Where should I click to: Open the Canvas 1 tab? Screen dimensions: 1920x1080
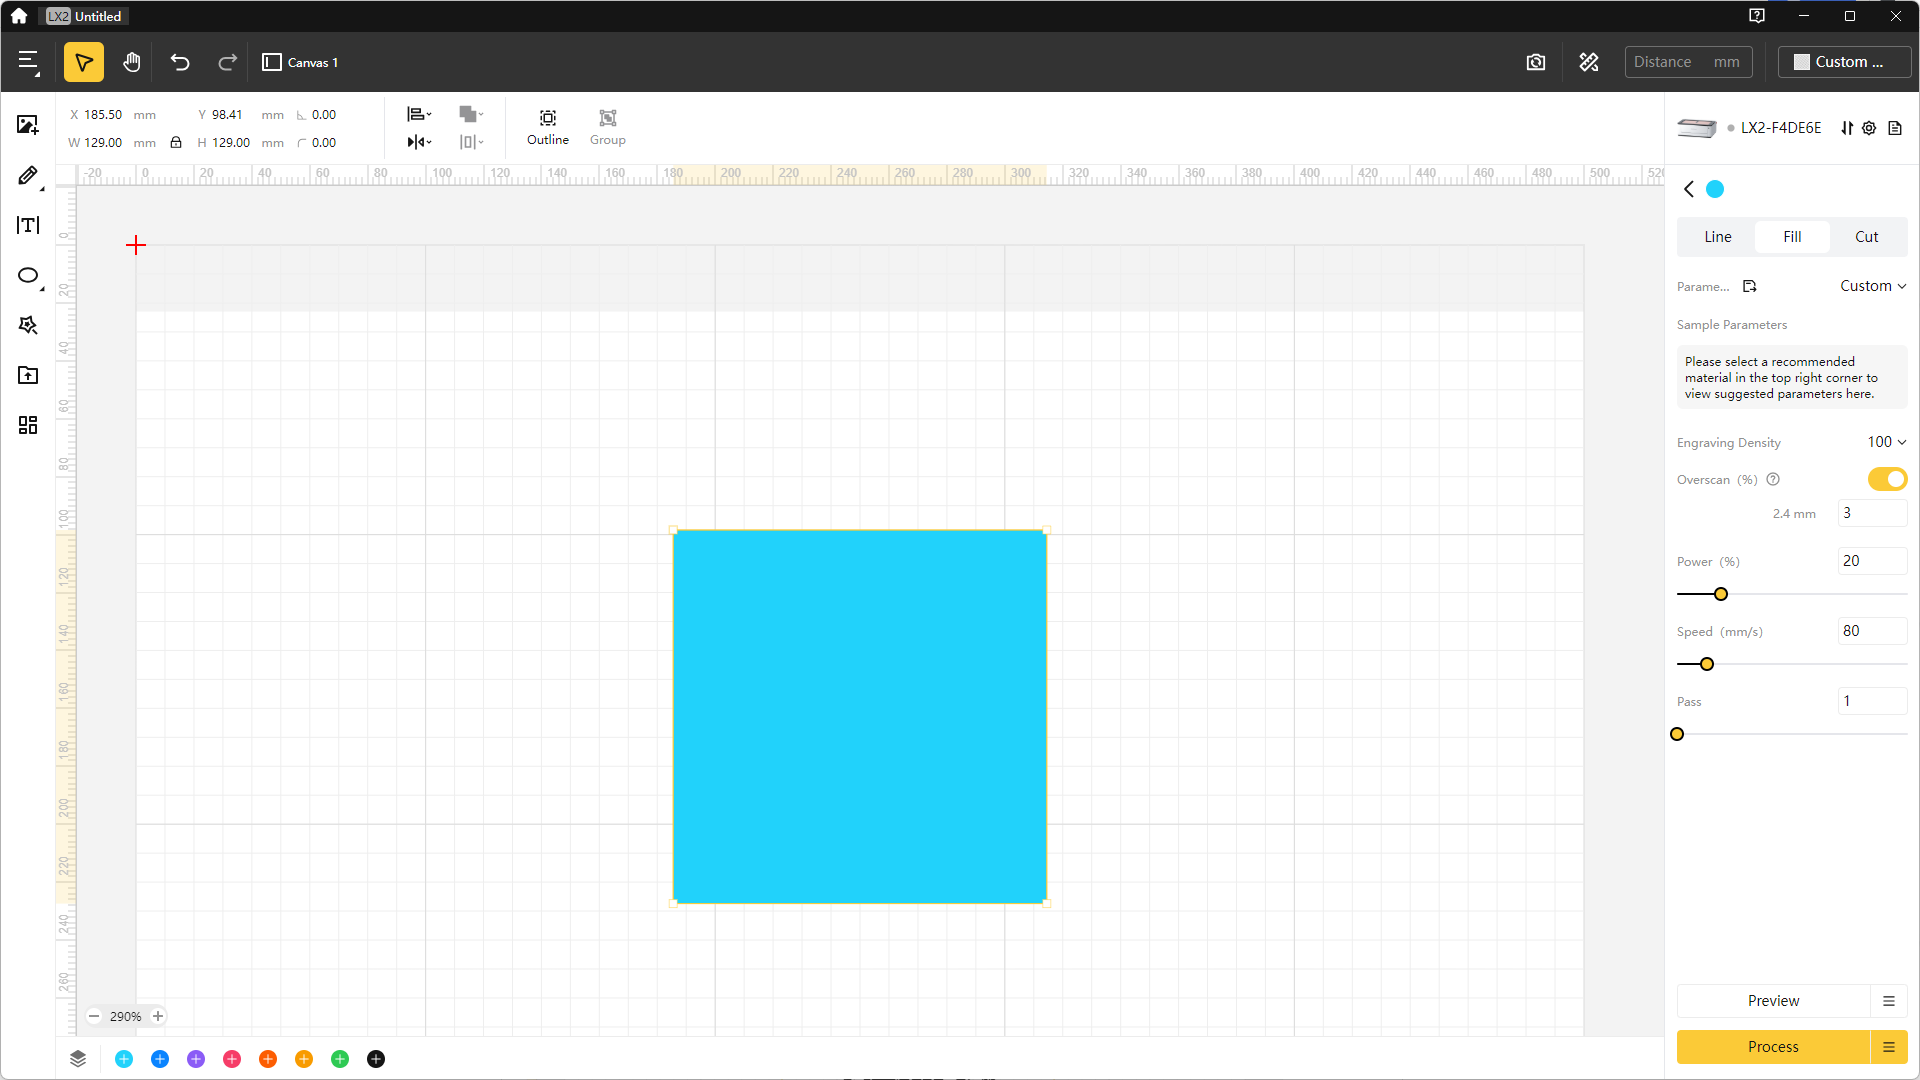pyautogui.click(x=300, y=62)
